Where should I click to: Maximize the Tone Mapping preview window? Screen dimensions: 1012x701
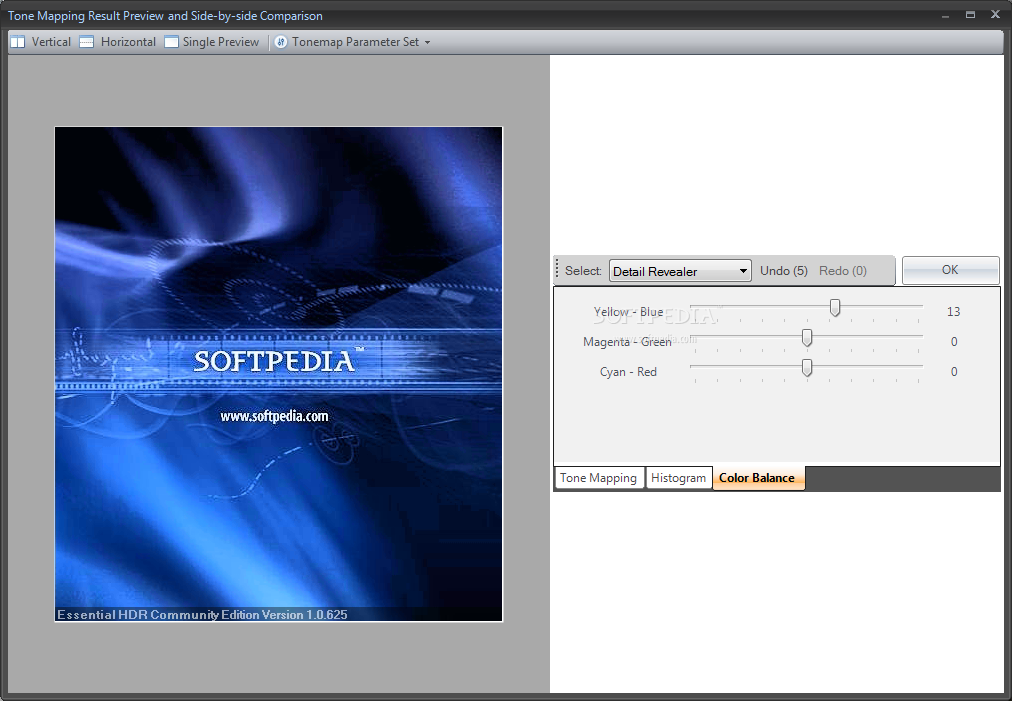pyautogui.click(x=970, y=16)
